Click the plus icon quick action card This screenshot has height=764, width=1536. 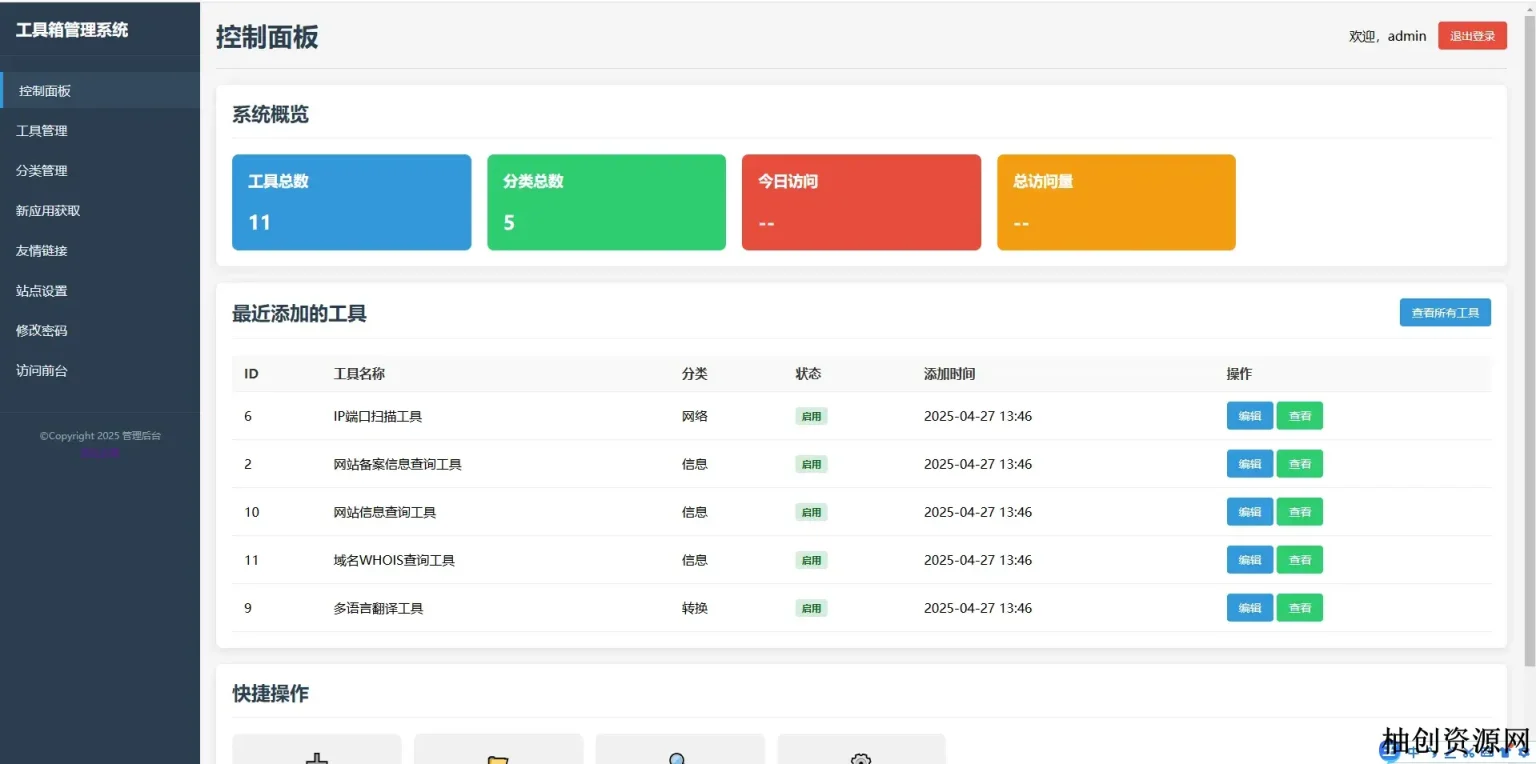pyautogui.click(x=316, y=752)
